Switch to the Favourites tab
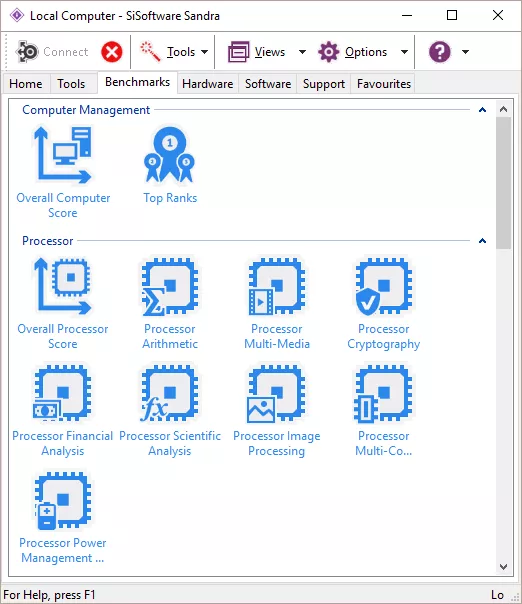Screen dimensions: 522x604 384,84
